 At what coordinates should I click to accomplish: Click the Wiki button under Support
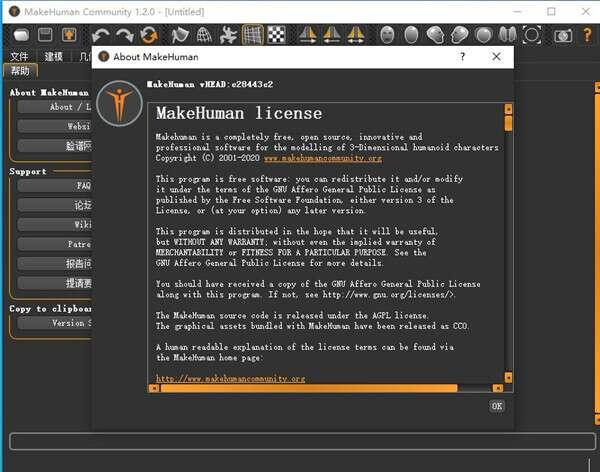[60, 225]
